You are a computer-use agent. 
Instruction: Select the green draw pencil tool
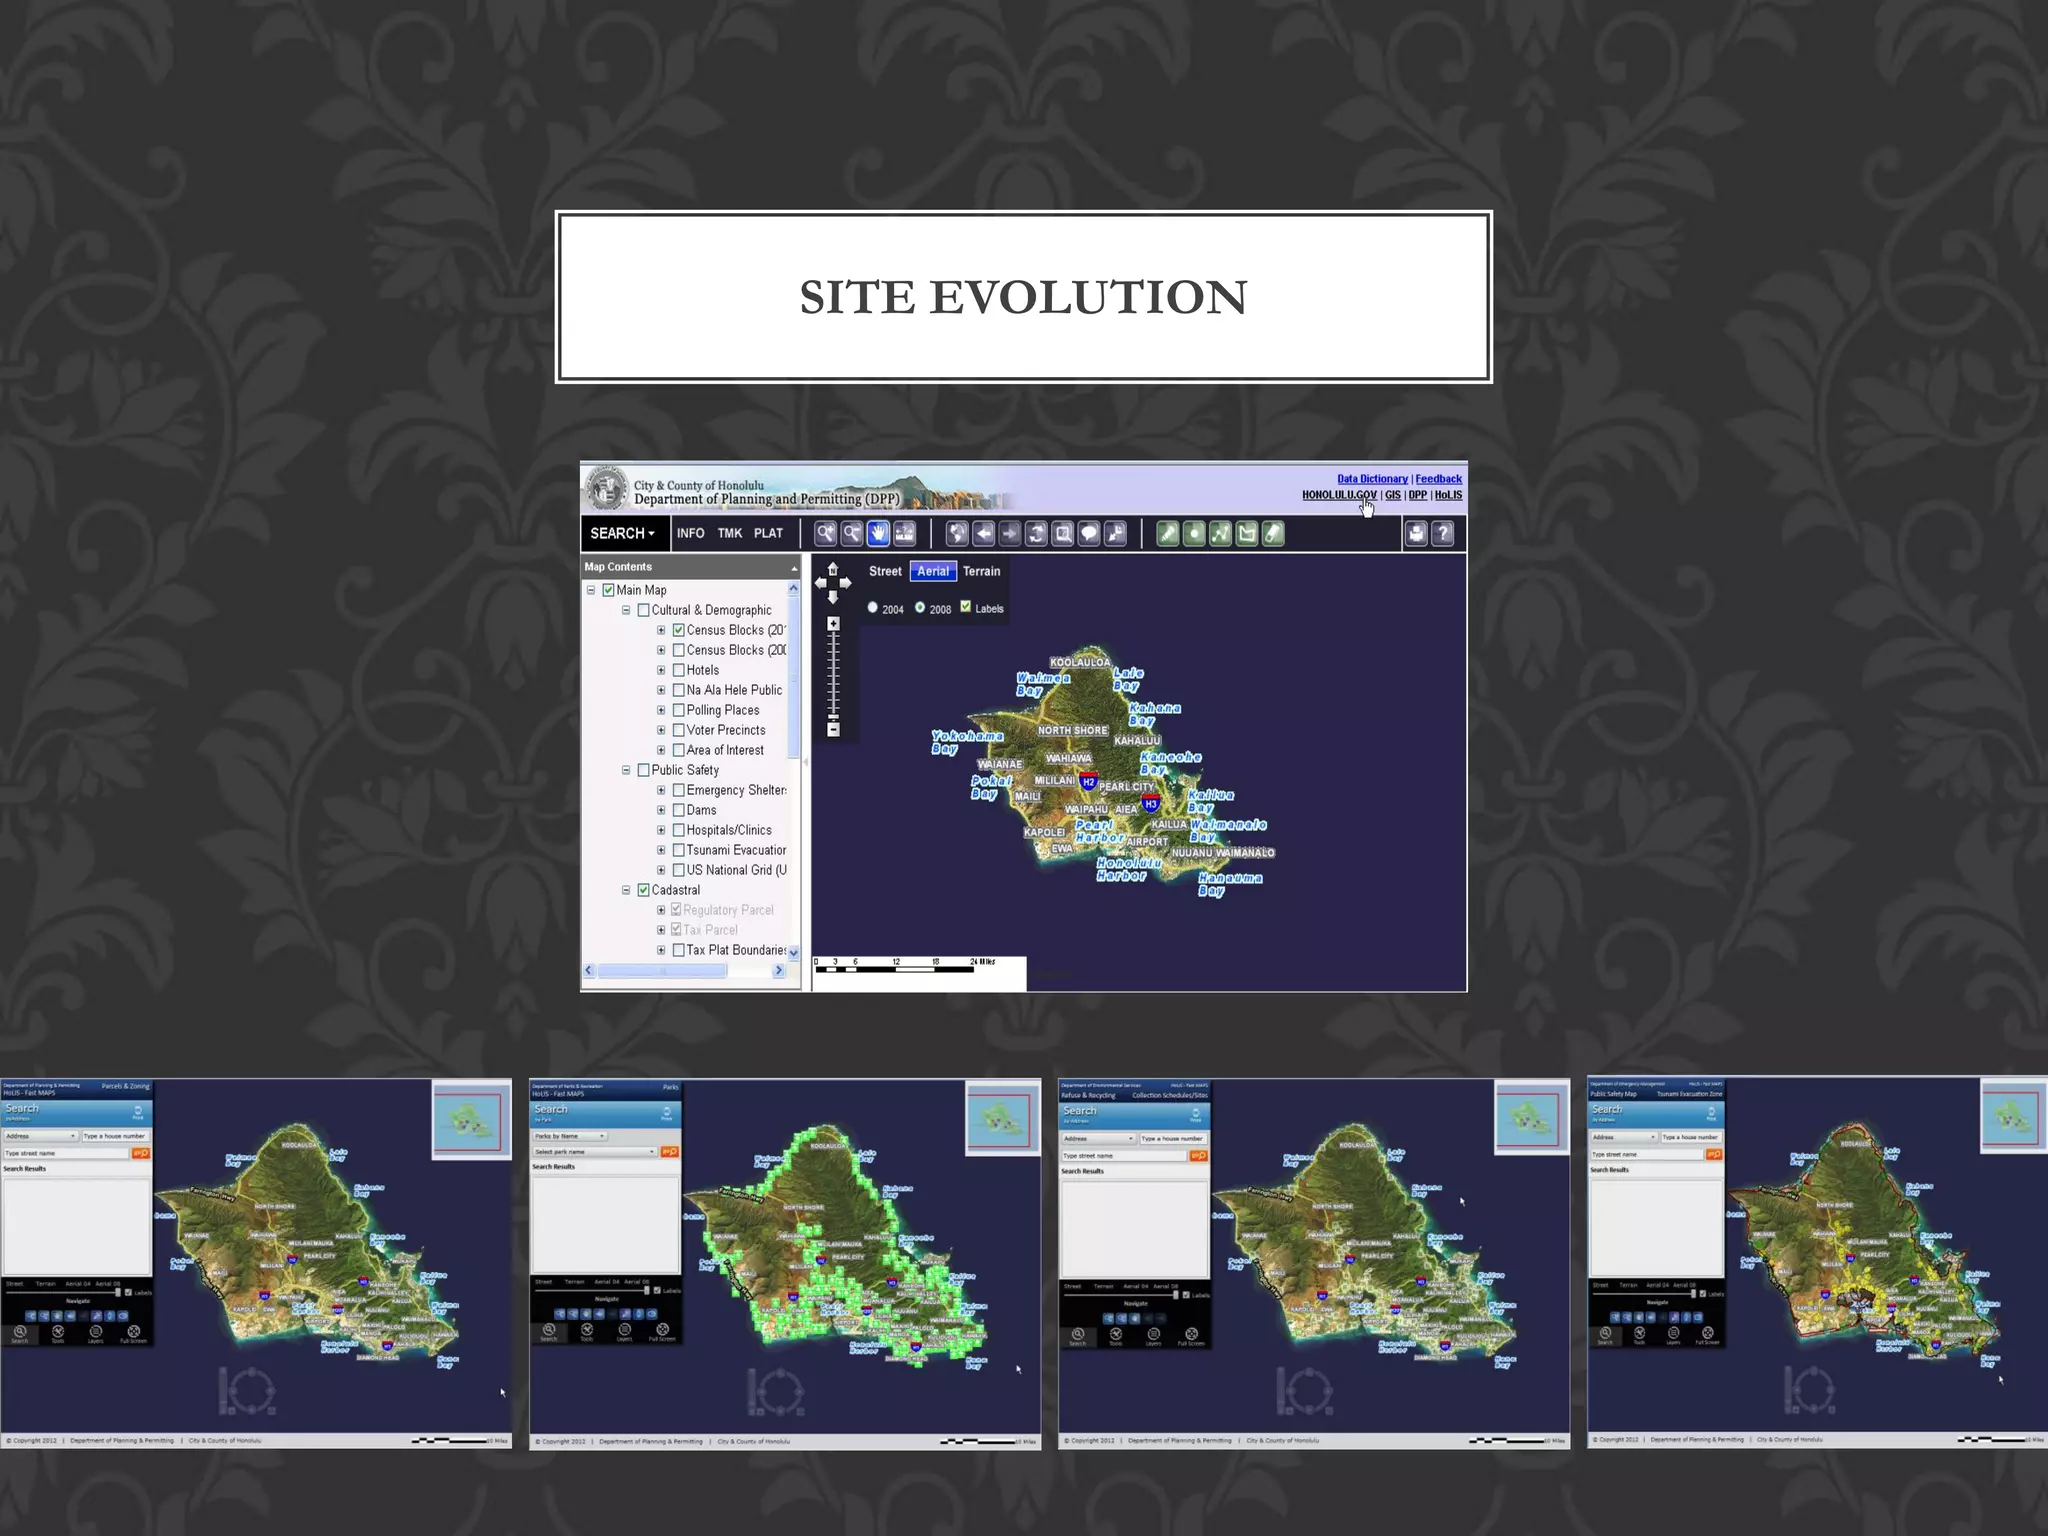(1168, 534)
